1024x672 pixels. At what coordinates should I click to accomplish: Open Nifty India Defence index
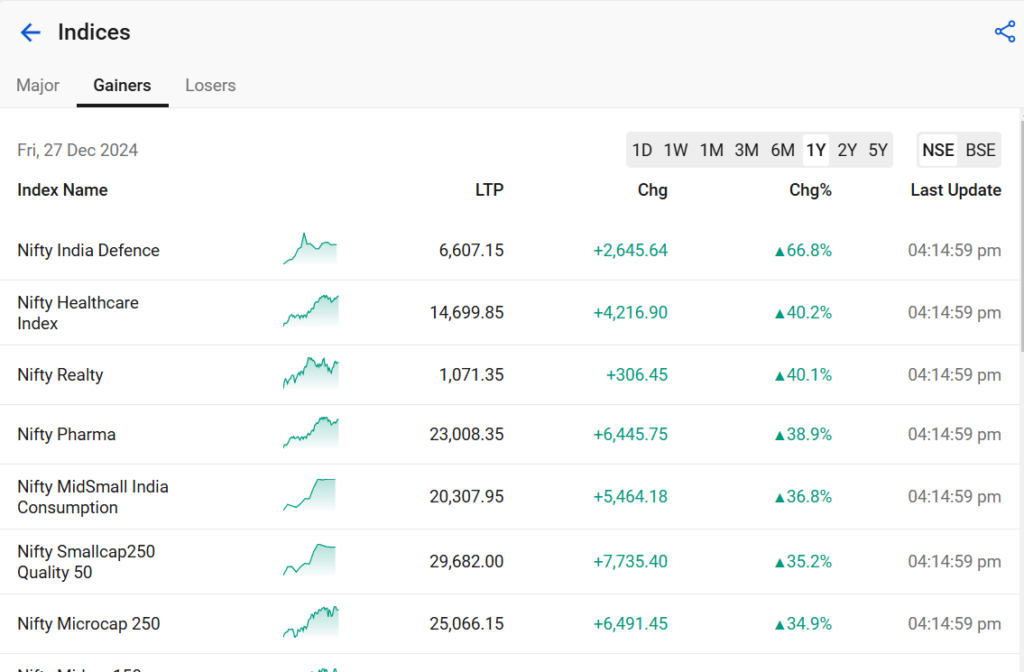pyautogui.click(x=88, y=250)
